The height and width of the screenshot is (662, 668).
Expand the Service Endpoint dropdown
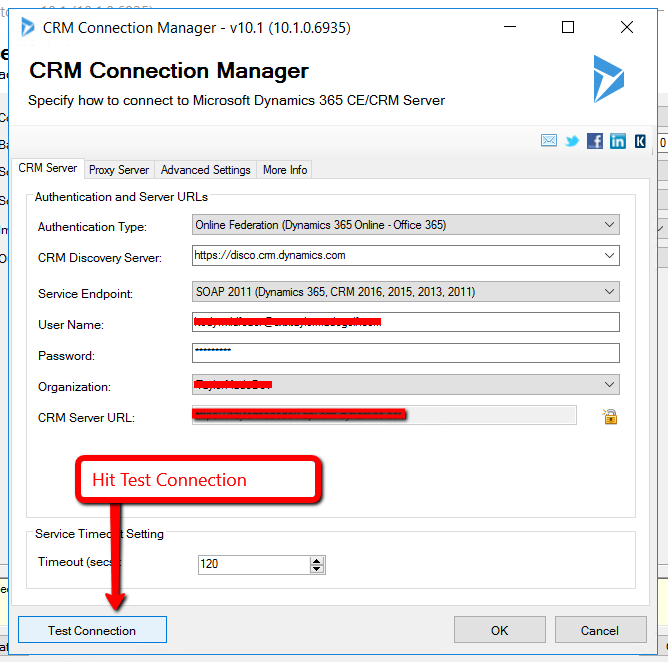click(x=609, y=292)
